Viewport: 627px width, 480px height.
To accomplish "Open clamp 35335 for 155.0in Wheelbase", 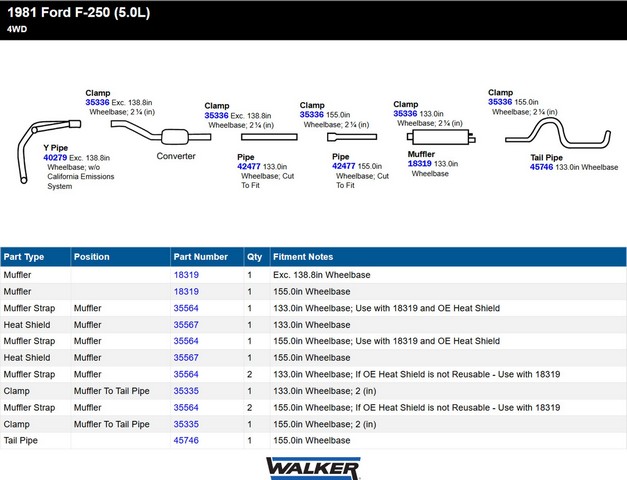I will point(186,424).
